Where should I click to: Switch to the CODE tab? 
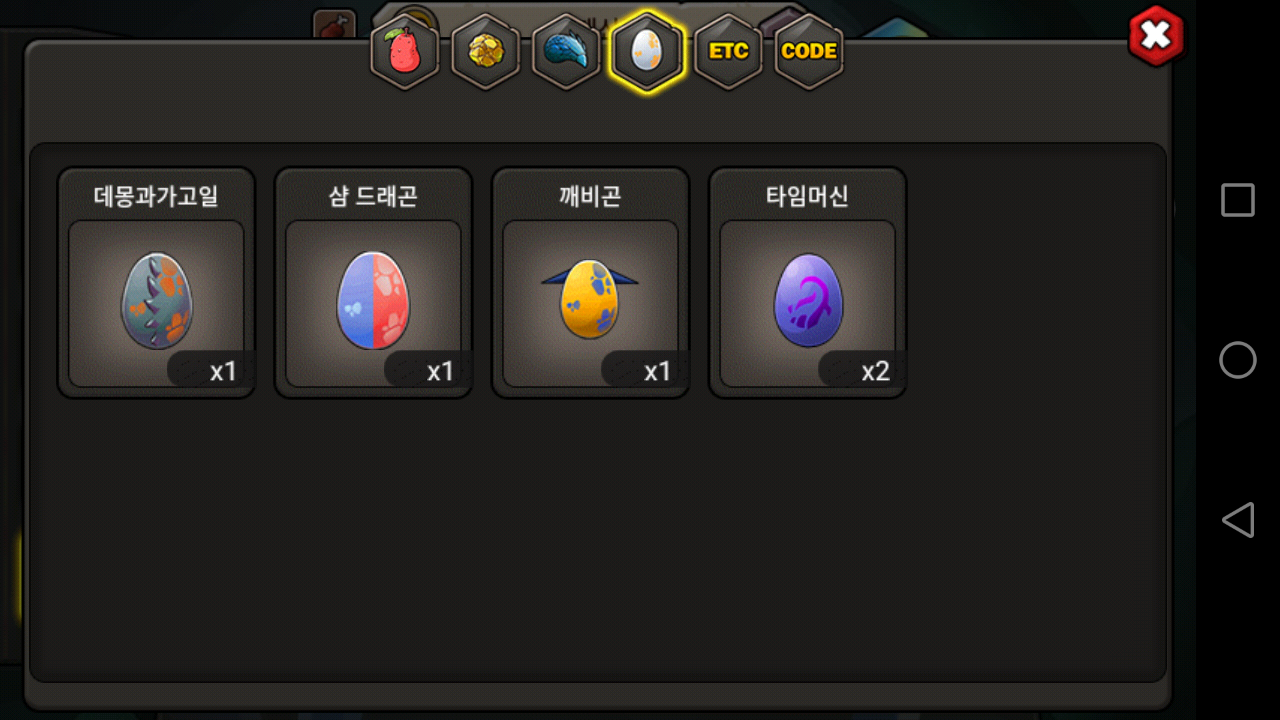point(809,52)
